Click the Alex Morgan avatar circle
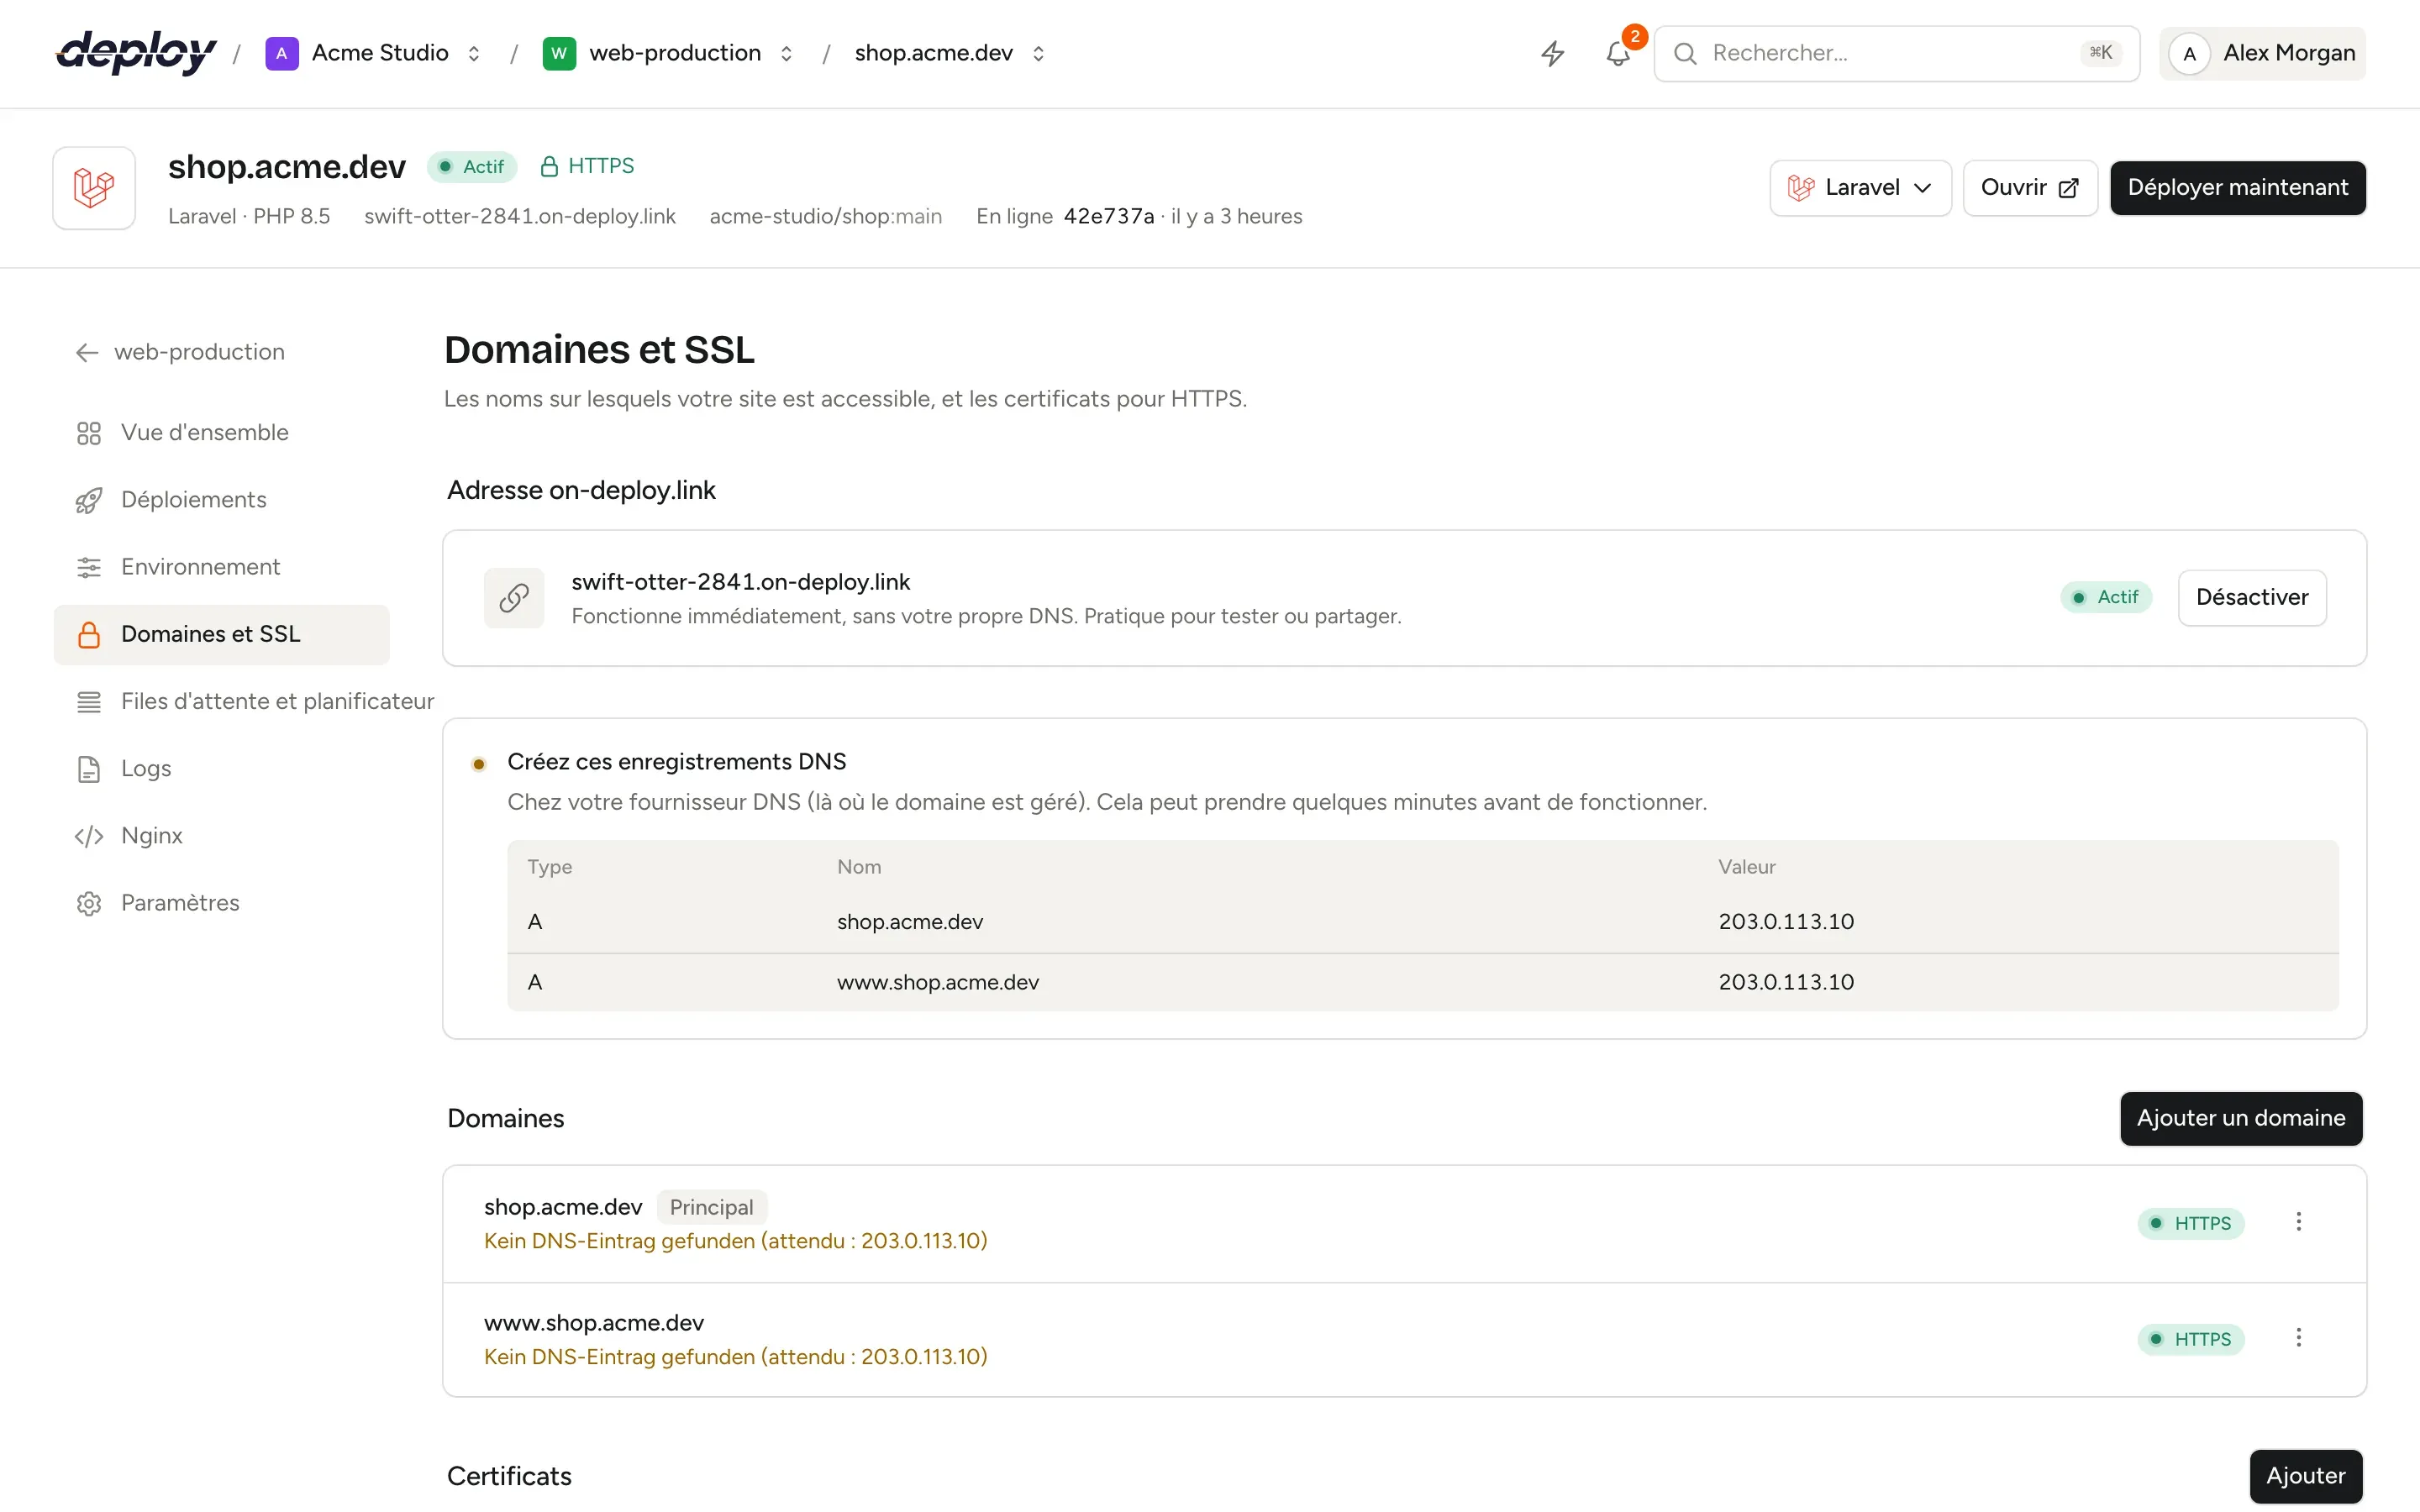2420x1512 pixels. click(2189, 53)
